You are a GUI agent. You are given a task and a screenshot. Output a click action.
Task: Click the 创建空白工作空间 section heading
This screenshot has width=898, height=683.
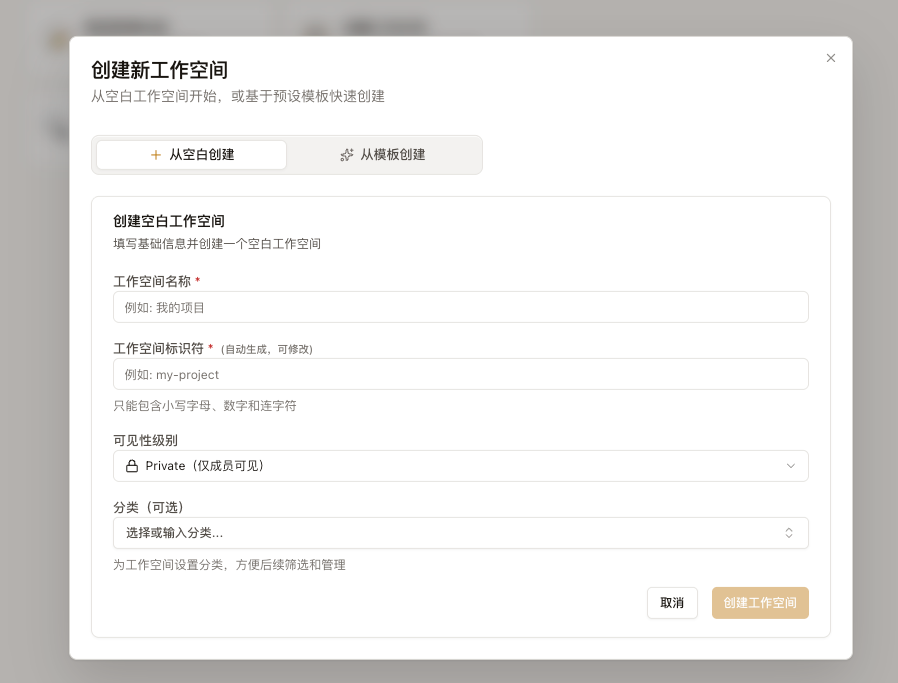click(169, 221)
